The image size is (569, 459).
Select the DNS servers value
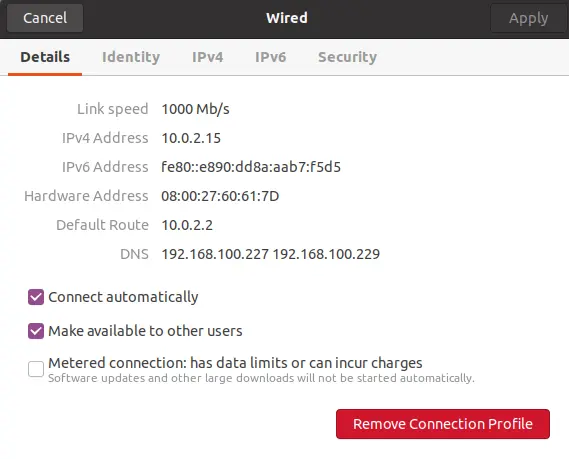click(271, 254)
